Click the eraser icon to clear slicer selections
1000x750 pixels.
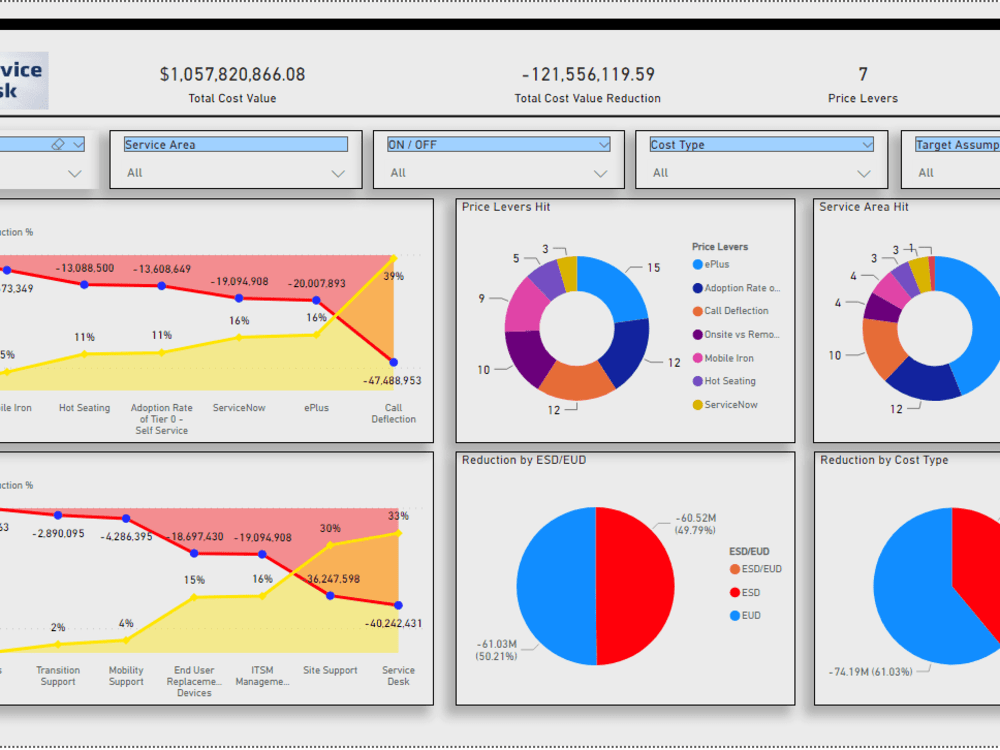[x=57, y=144]
